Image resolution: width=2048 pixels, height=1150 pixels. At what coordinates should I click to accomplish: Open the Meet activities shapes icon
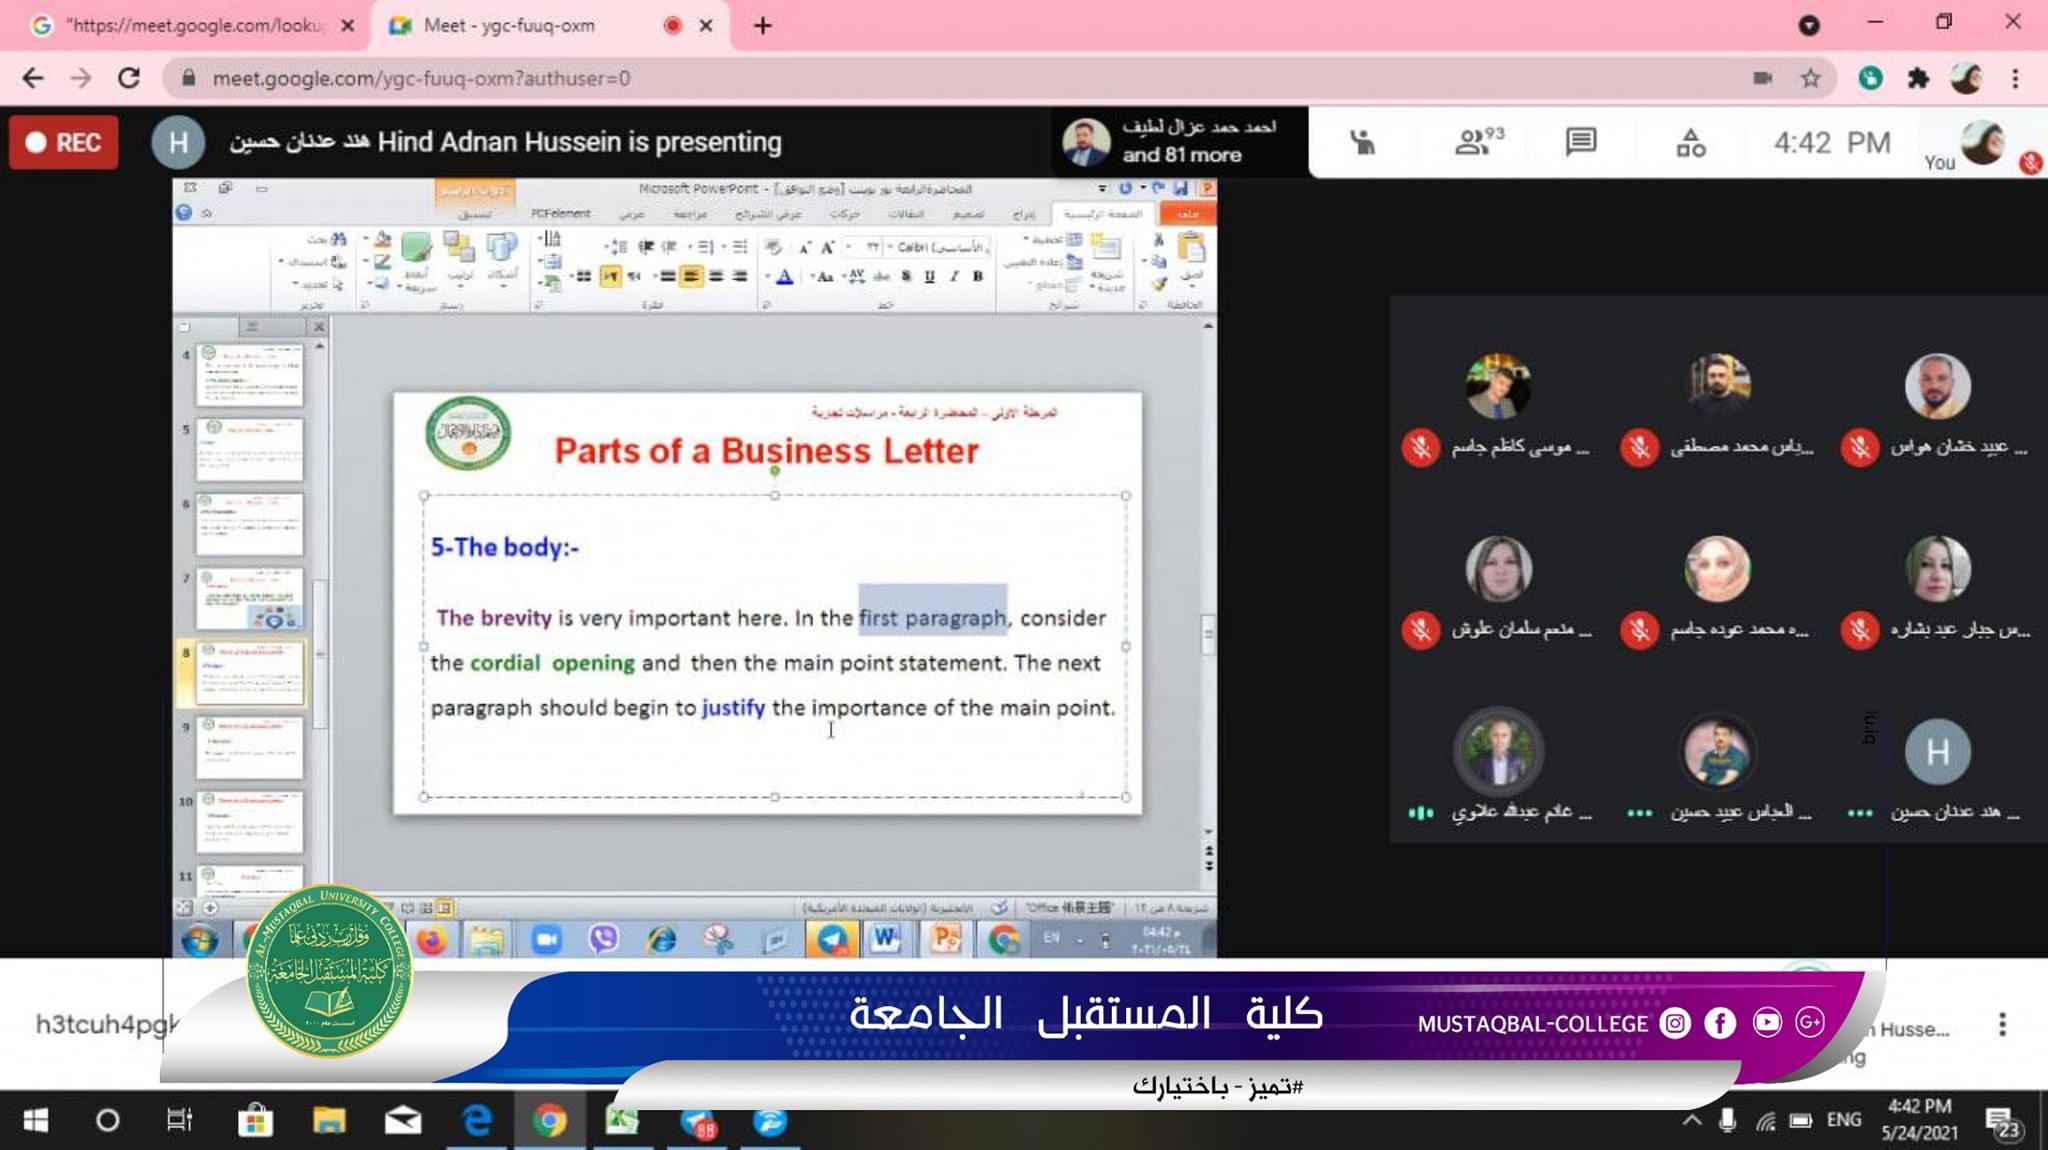(x=1690, y=144)
